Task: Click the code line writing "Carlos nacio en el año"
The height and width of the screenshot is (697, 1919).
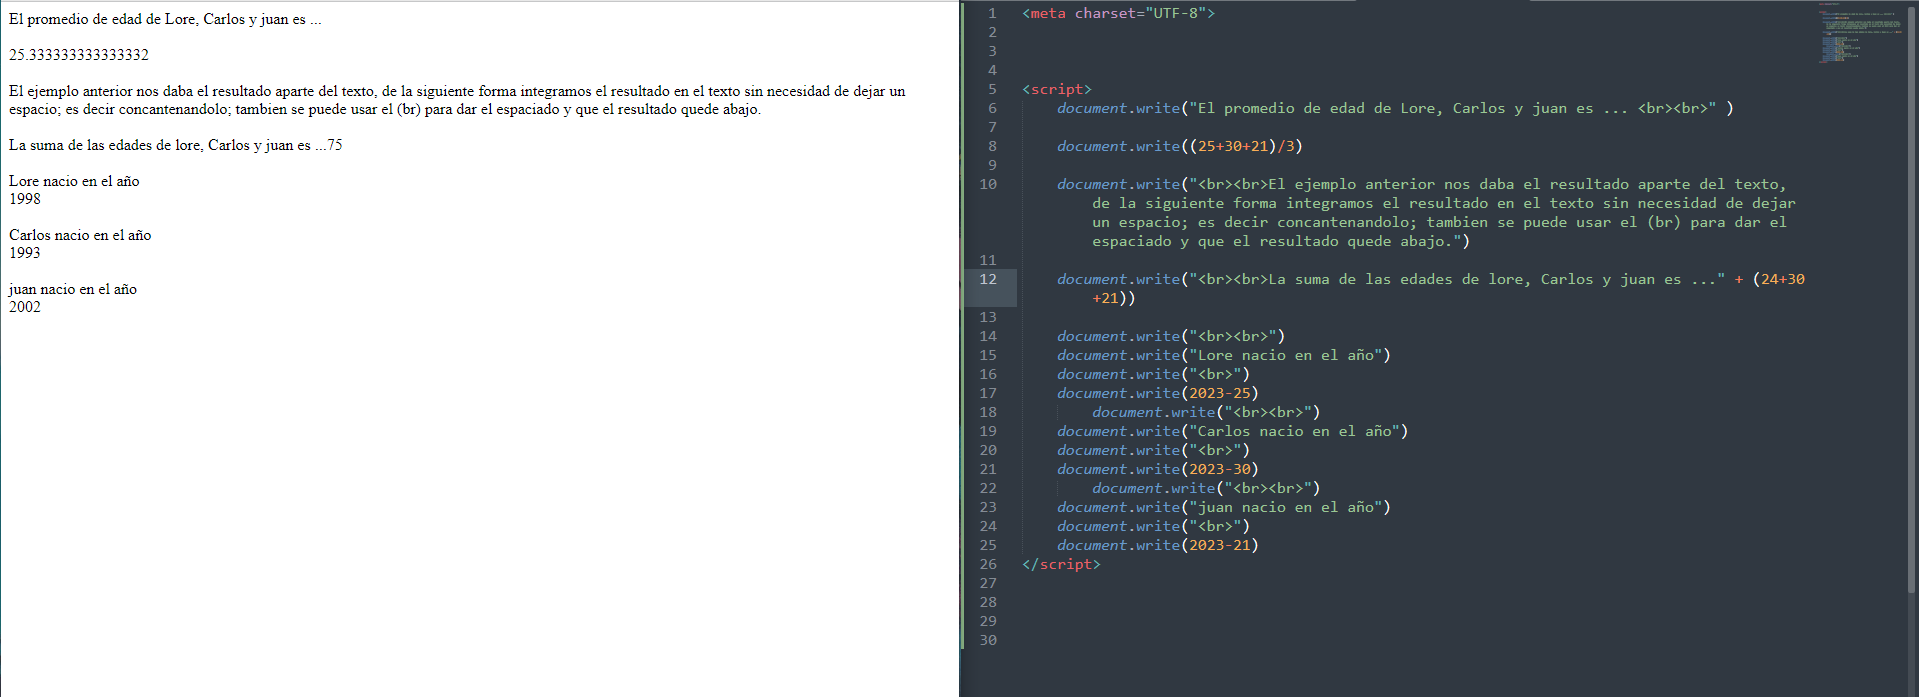Action: coord(1232,431)
